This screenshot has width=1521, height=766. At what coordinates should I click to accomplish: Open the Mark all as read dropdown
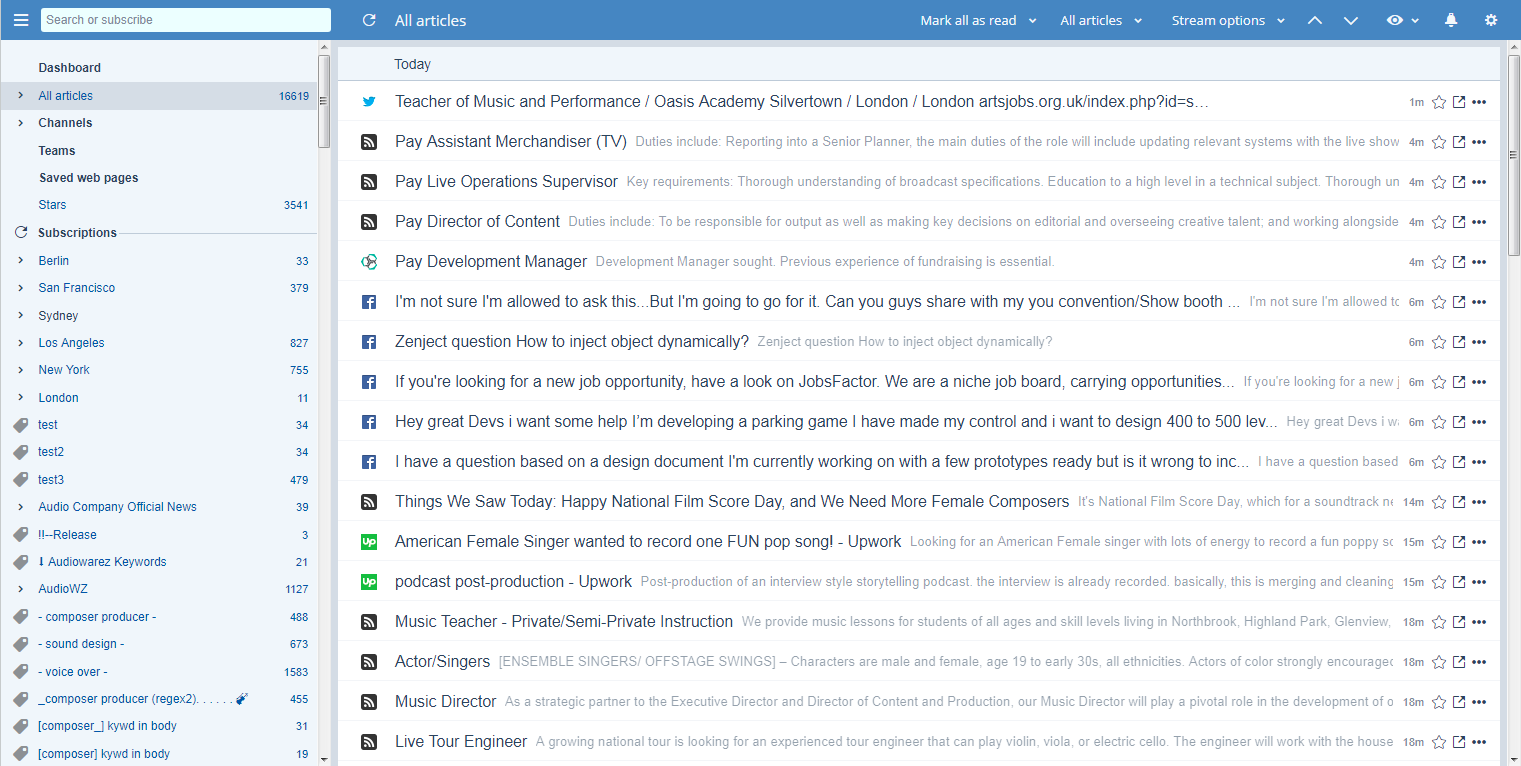978,20
